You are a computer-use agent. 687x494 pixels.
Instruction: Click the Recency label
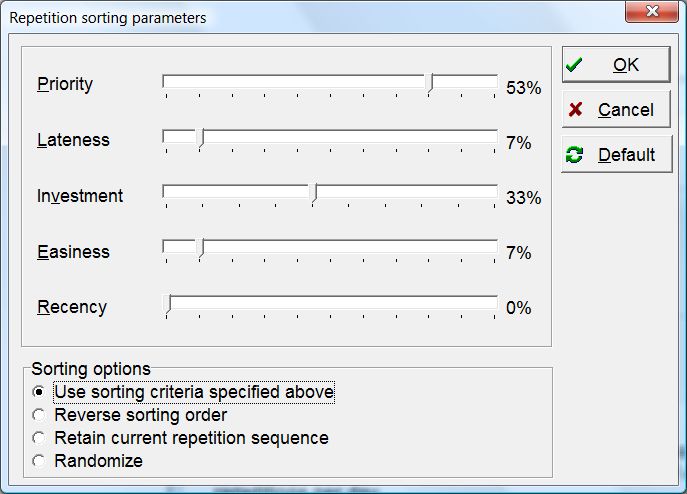click(72, 307)
